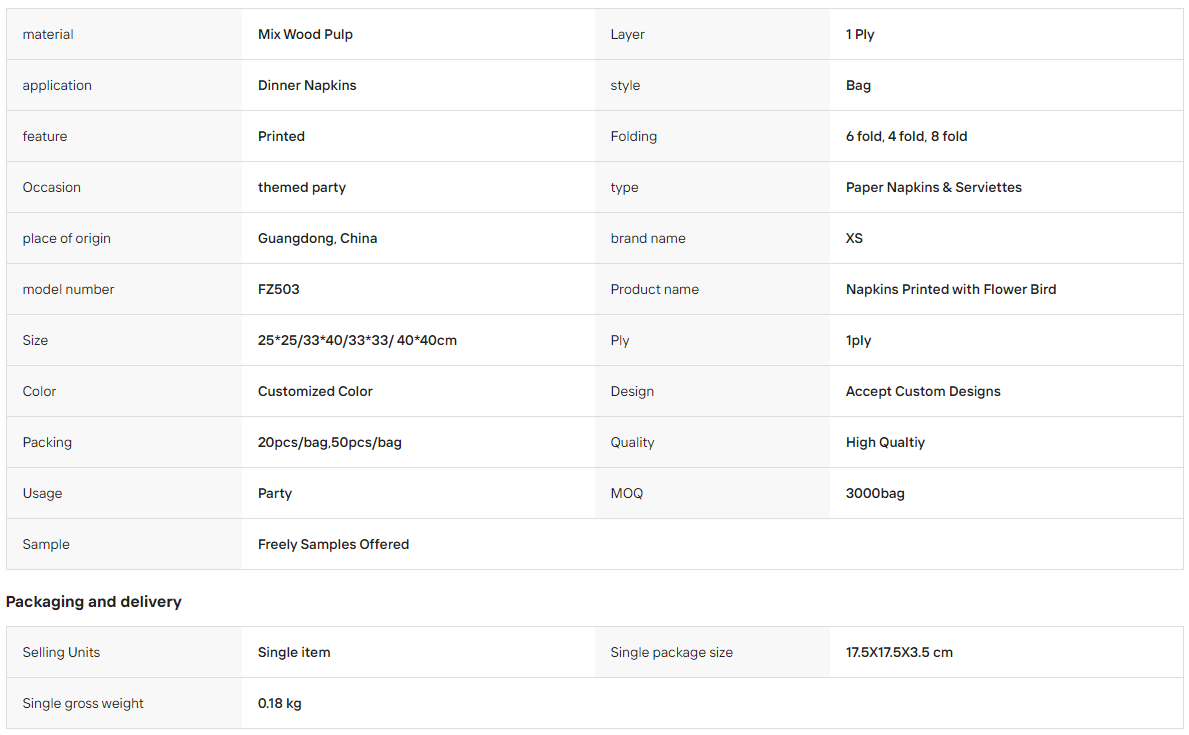Select the High Qualtiy quality value
The height and width of the screenshot is (735, 1189).
885,442
